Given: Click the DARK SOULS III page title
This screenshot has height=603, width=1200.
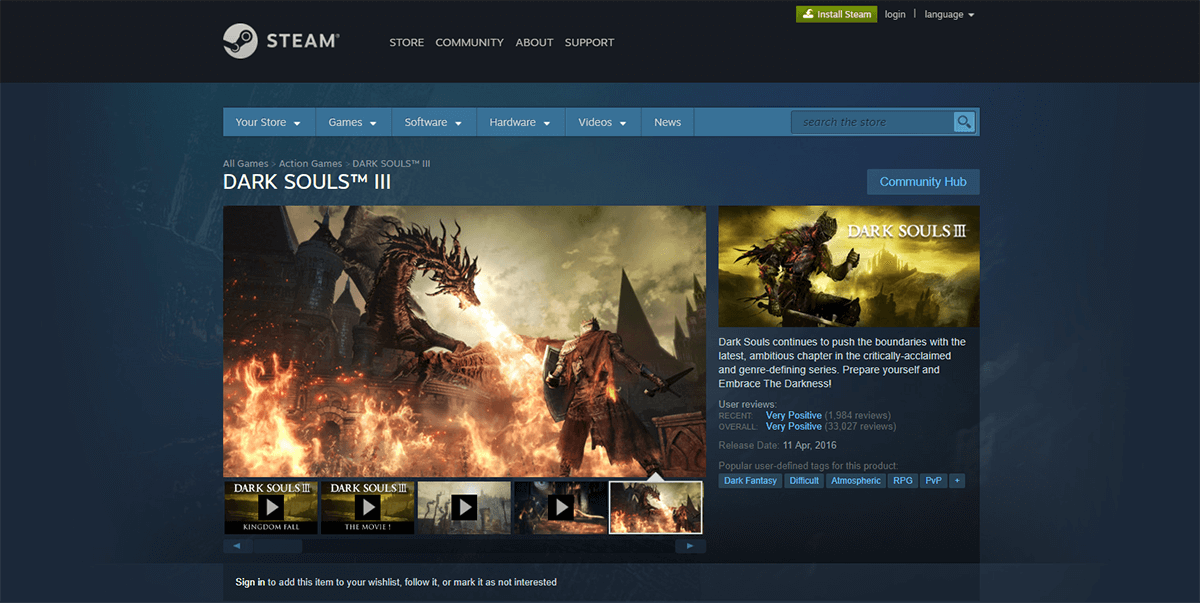Looking at the screenshot, I should tap(307, 182).
